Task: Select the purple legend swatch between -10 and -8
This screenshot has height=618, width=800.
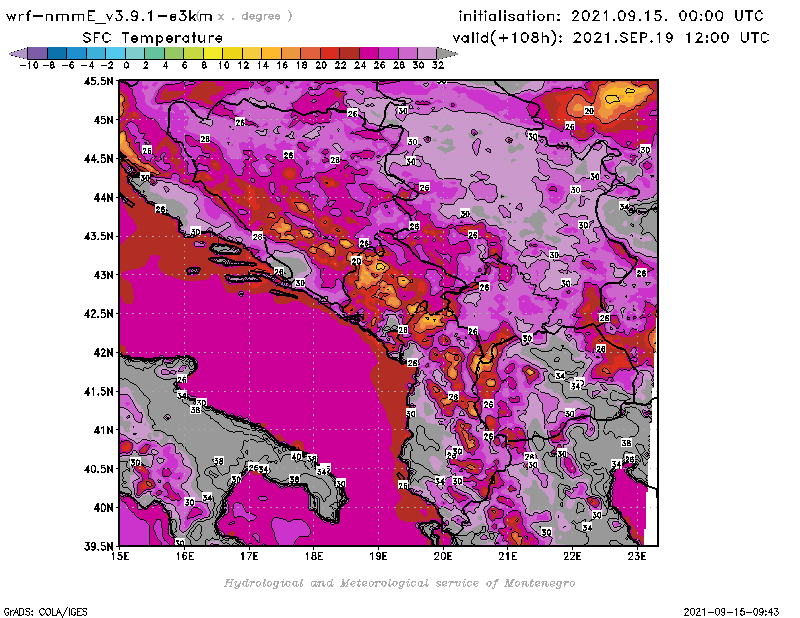Action: (38, 53)
